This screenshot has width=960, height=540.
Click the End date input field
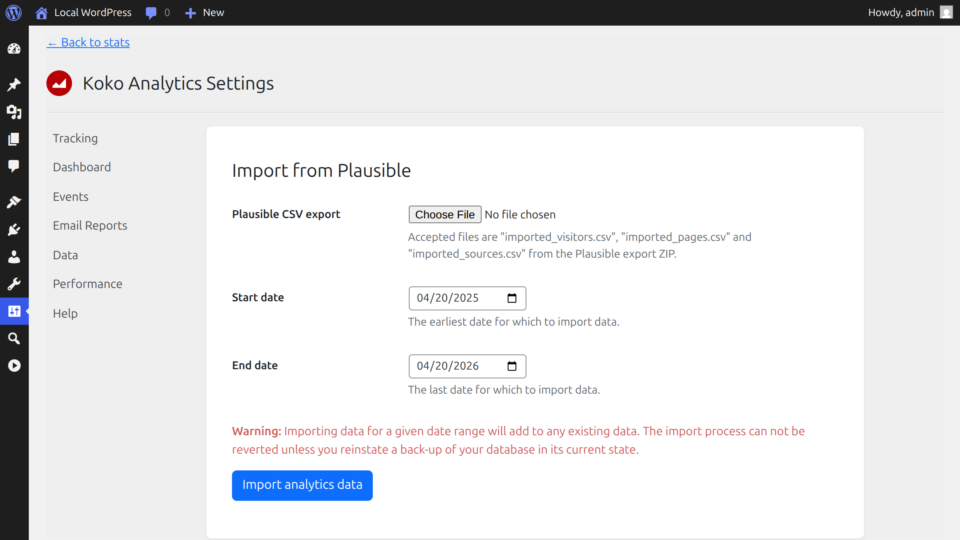pyautogui.click(x=467, y=366)
